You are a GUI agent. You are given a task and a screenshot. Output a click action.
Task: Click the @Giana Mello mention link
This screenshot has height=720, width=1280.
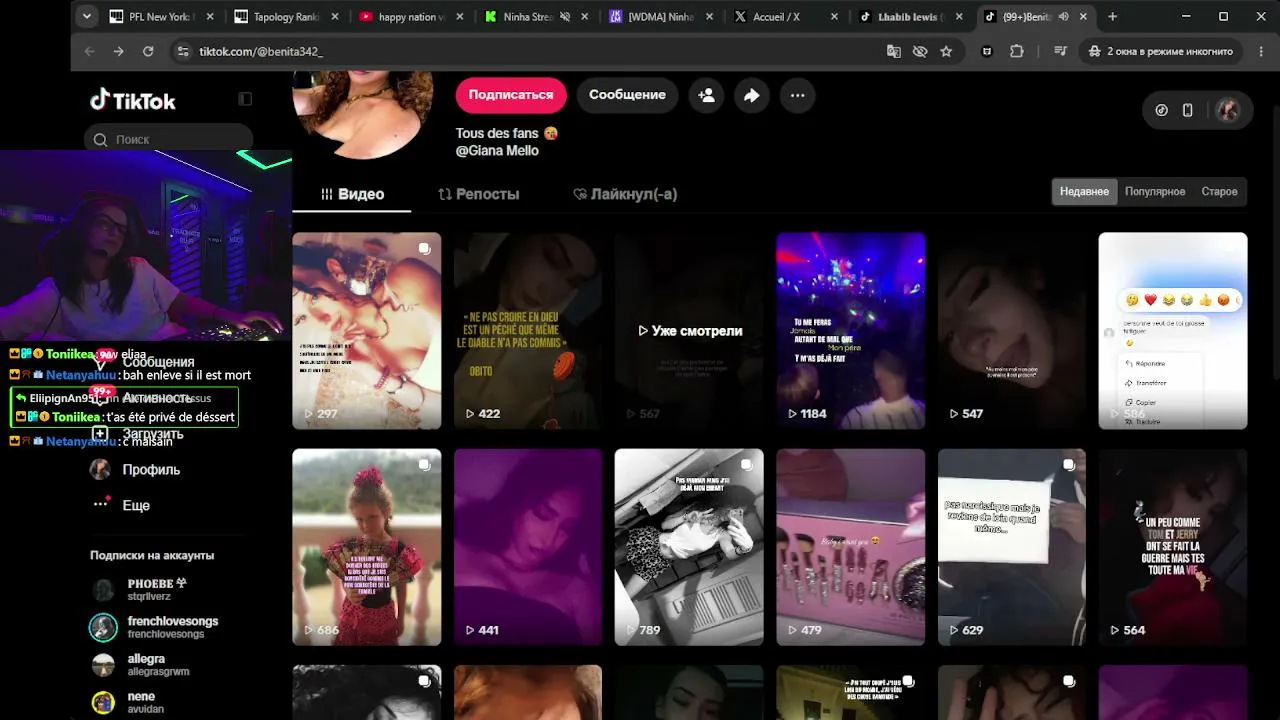pyautogui.click(x=497, y=151)
